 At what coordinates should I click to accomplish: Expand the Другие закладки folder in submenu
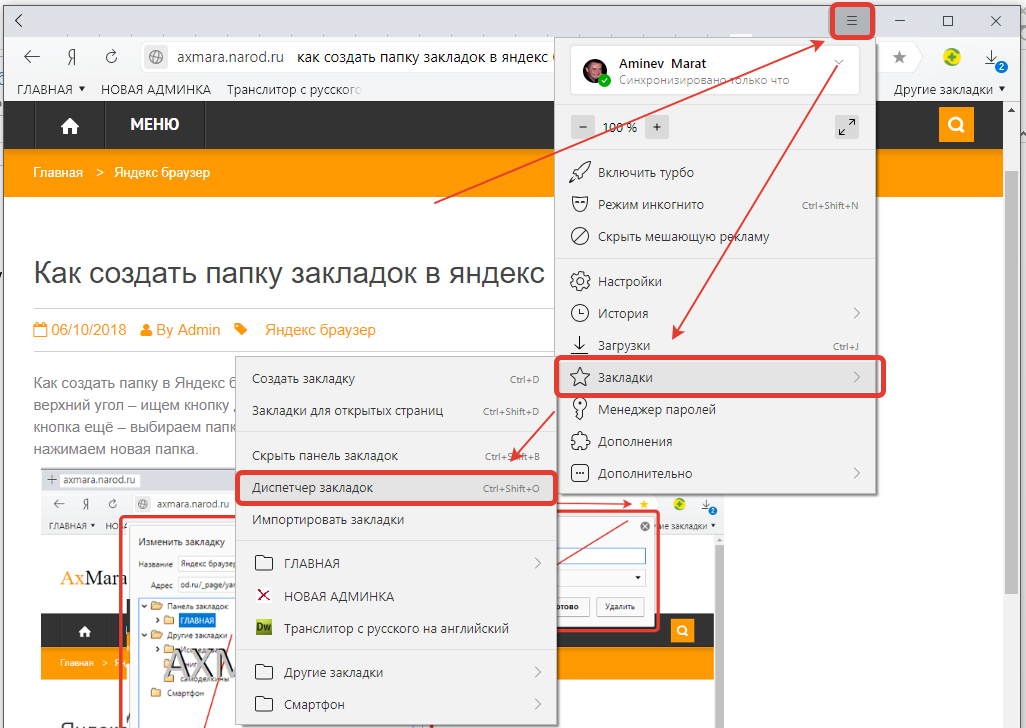click(x=395, y=672)
